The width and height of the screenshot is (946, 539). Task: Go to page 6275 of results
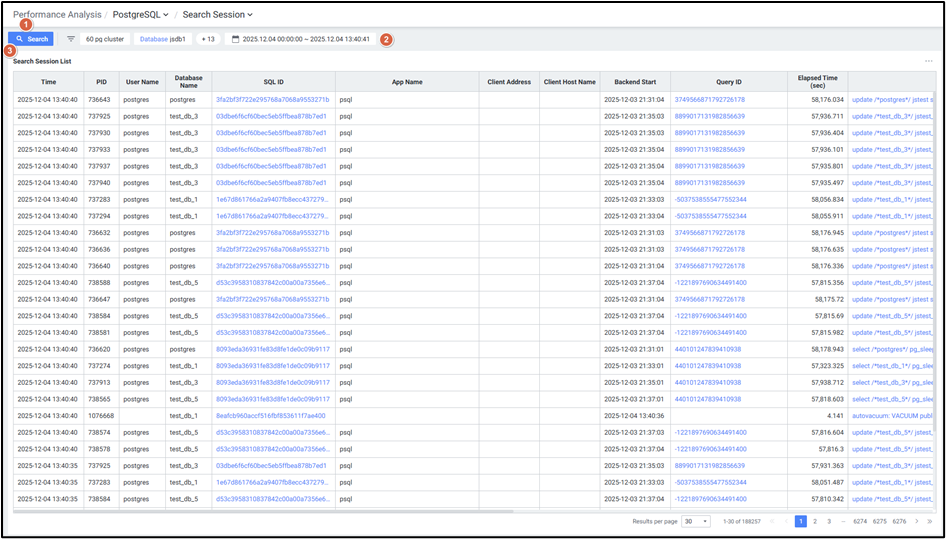(x=879, y=521)
